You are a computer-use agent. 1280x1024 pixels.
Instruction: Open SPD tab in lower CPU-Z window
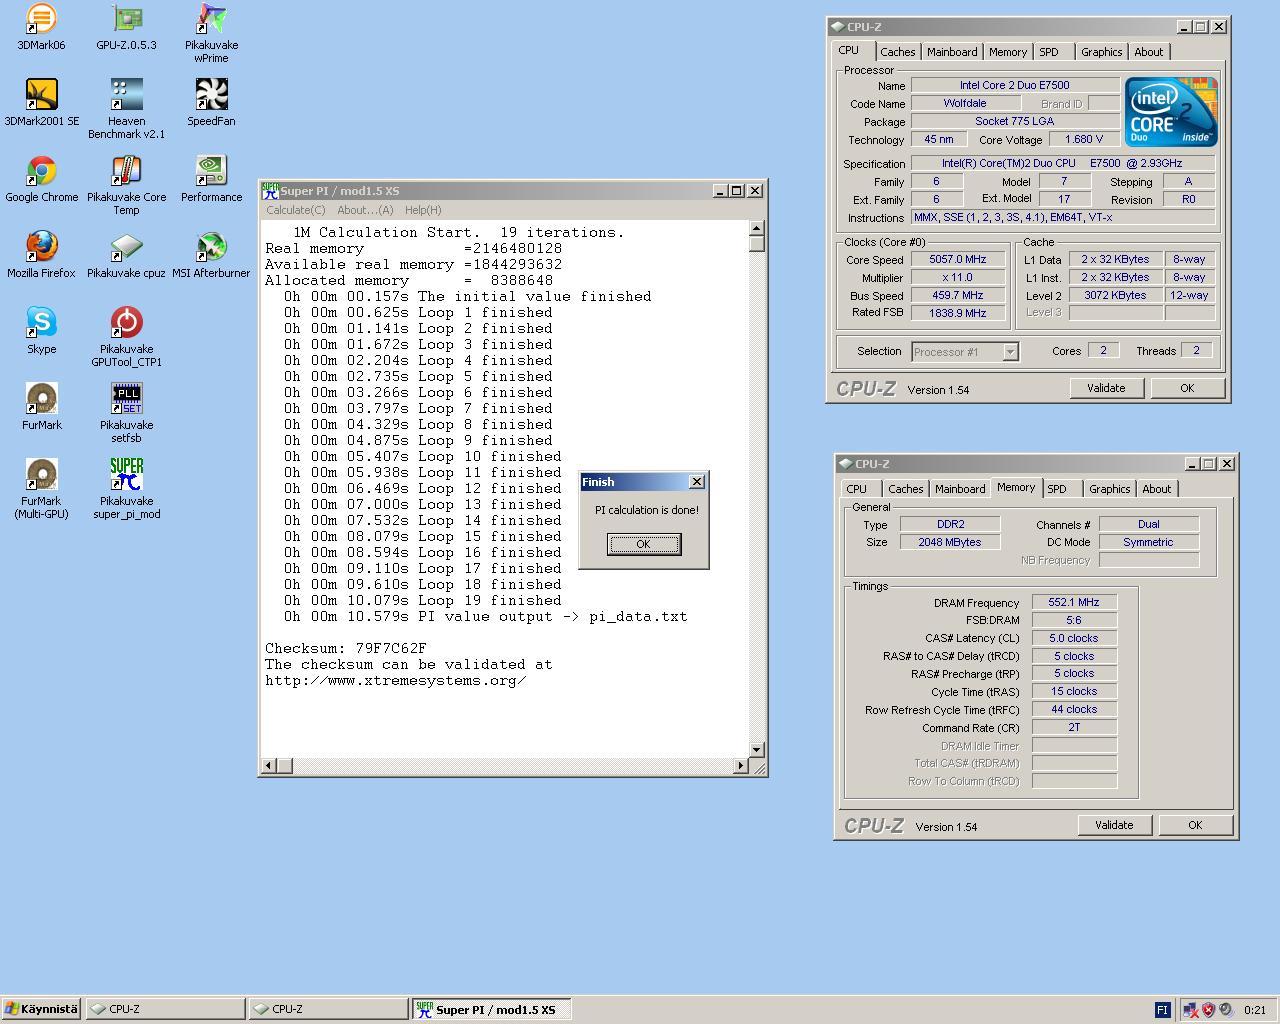pyautogui.click(x=1057, y=489)
